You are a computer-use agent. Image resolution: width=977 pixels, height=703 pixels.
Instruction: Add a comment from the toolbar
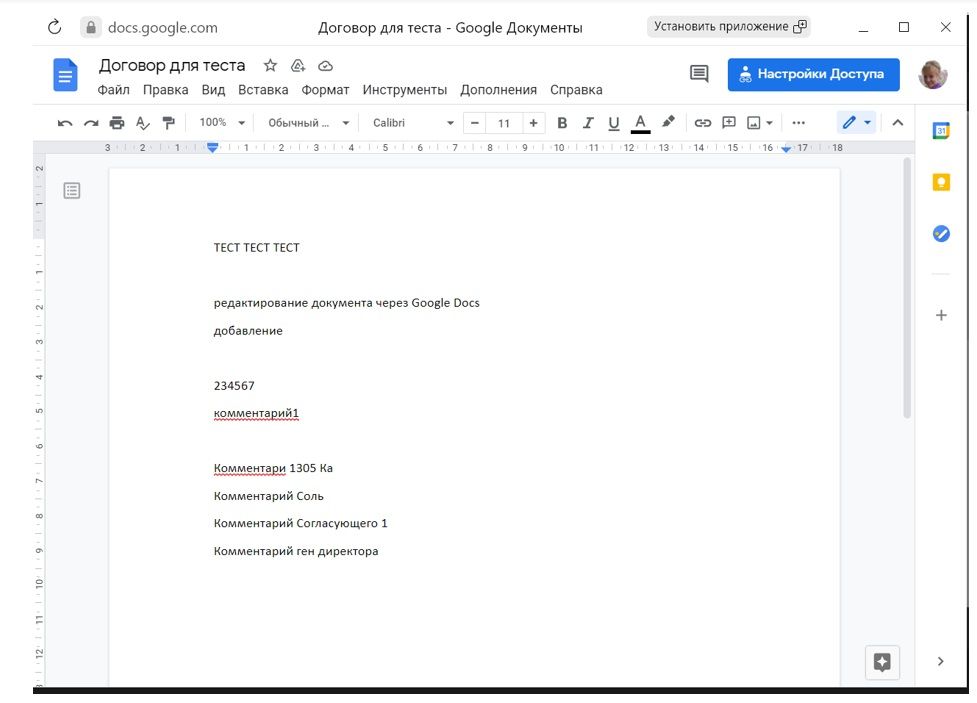click(729, 123)
